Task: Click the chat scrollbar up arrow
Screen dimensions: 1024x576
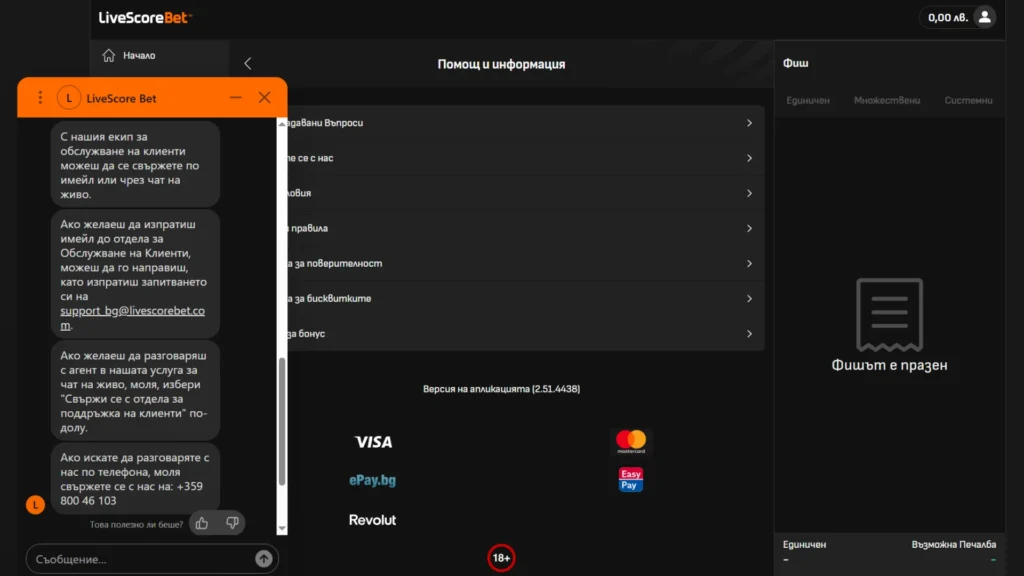Action: 282,123
